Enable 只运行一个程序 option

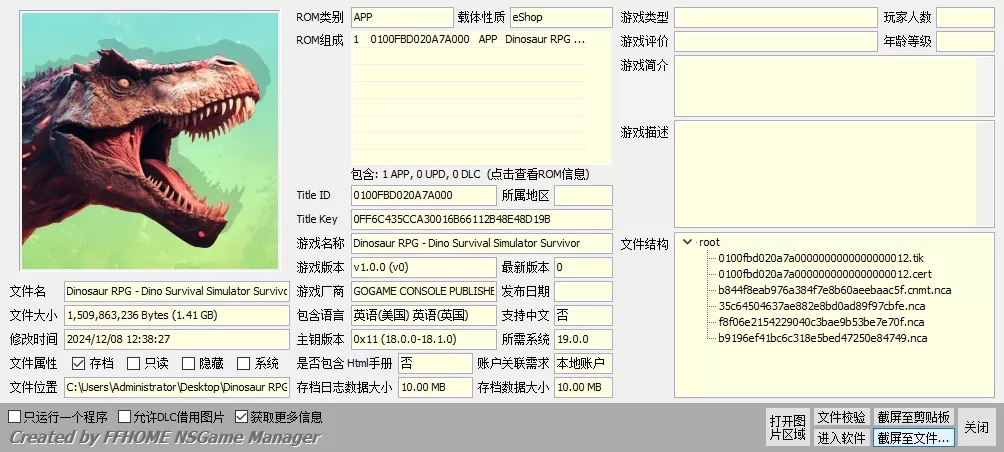click(x=14, y=417)
